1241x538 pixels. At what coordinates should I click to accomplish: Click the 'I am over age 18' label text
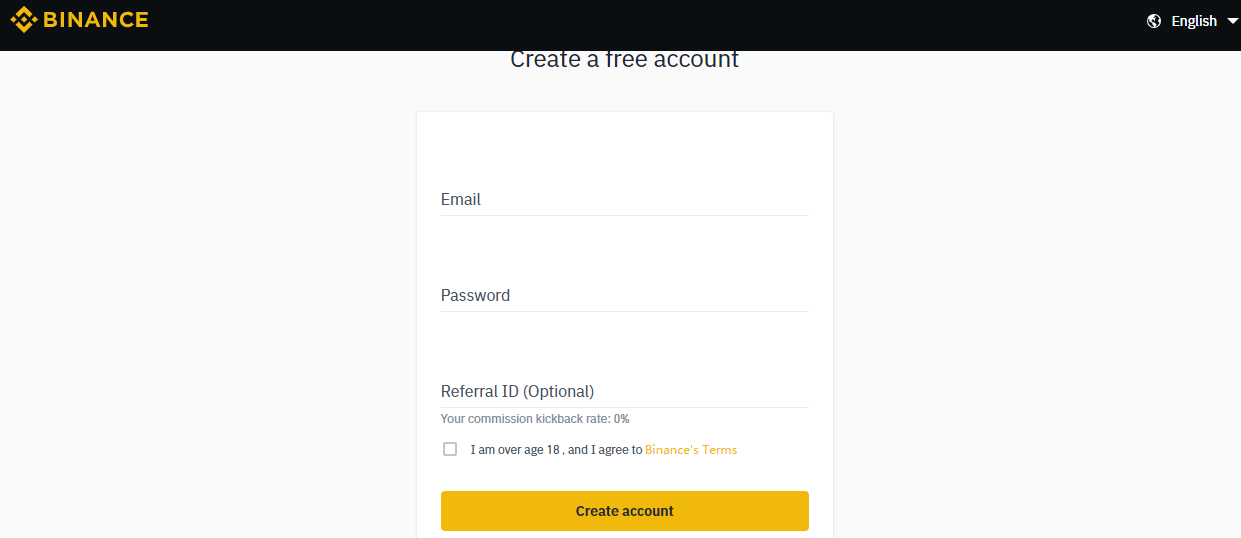[515, 450]
